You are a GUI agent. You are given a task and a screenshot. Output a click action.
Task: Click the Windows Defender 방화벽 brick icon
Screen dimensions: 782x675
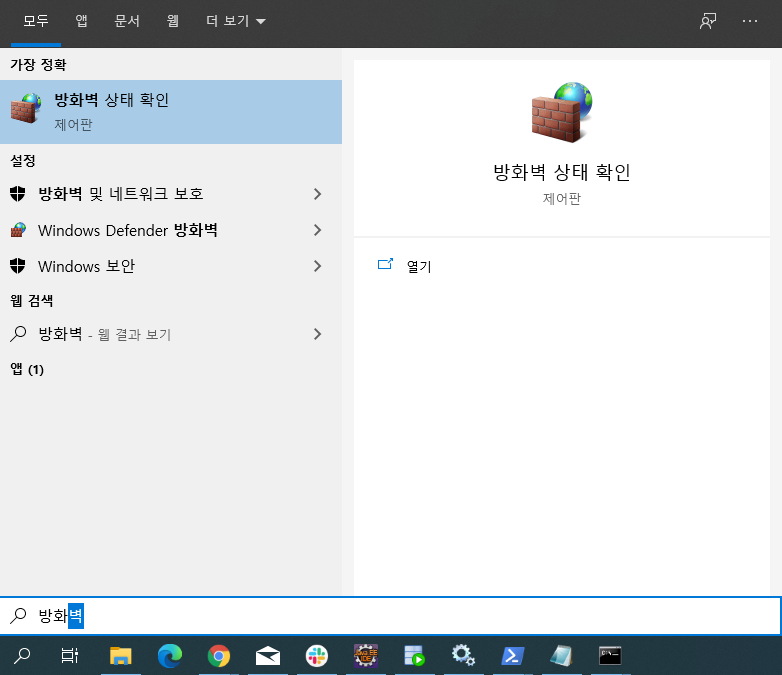18,230
